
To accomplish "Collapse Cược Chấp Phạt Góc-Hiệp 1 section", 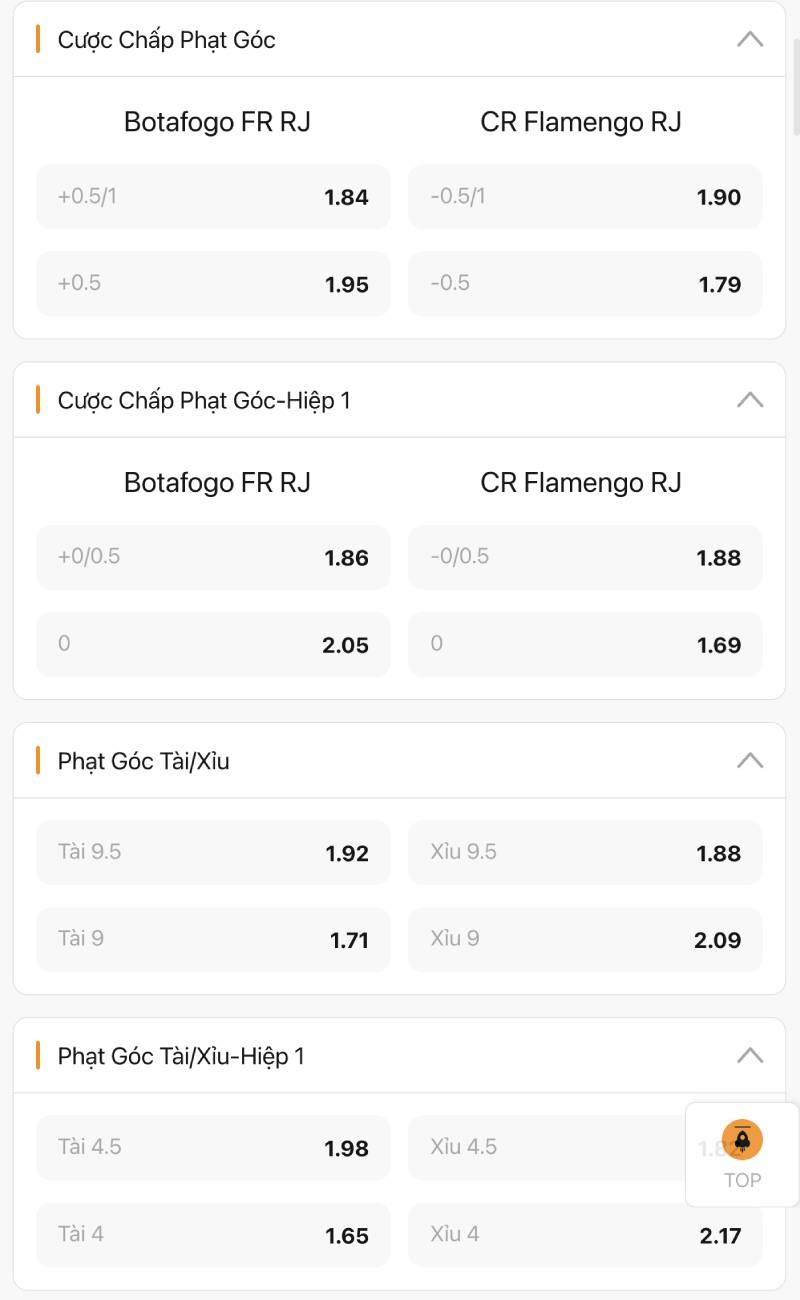I will pos(749,400).
